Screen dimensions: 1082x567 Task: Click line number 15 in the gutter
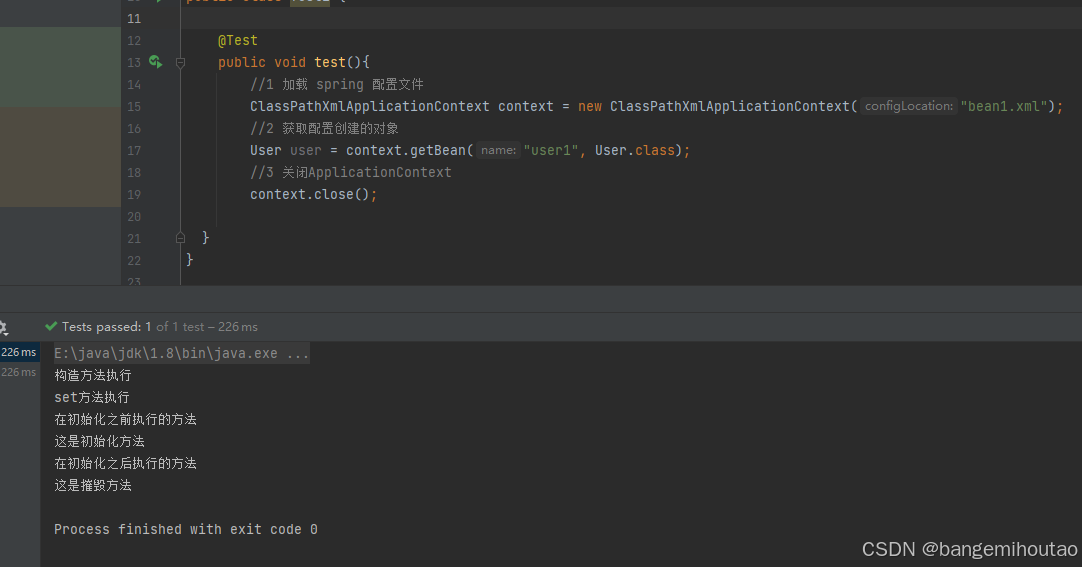[134, 107]
